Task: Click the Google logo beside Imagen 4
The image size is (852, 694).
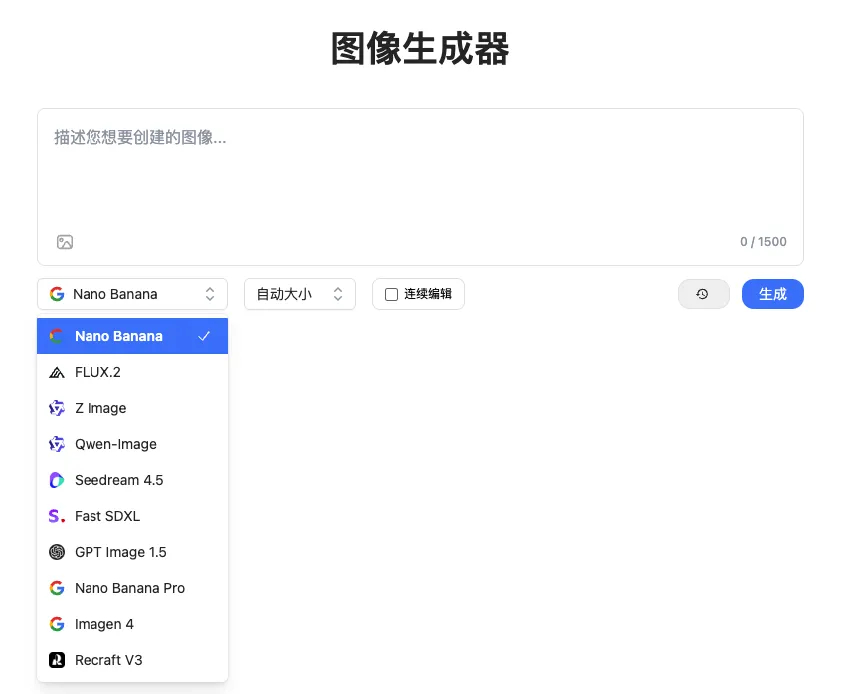Action: (57, 624)
